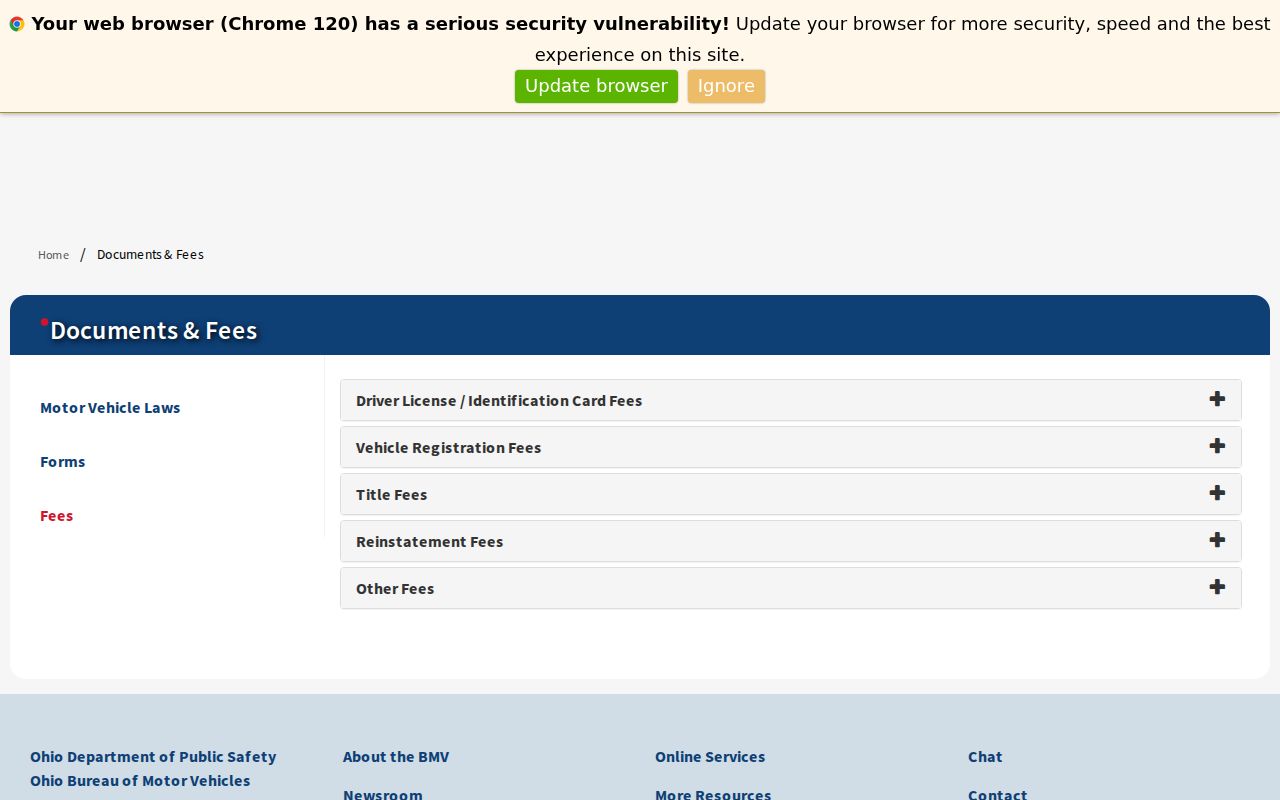
Task: Open the Ohio Department of Public Safety footer link
Action: 153,757
